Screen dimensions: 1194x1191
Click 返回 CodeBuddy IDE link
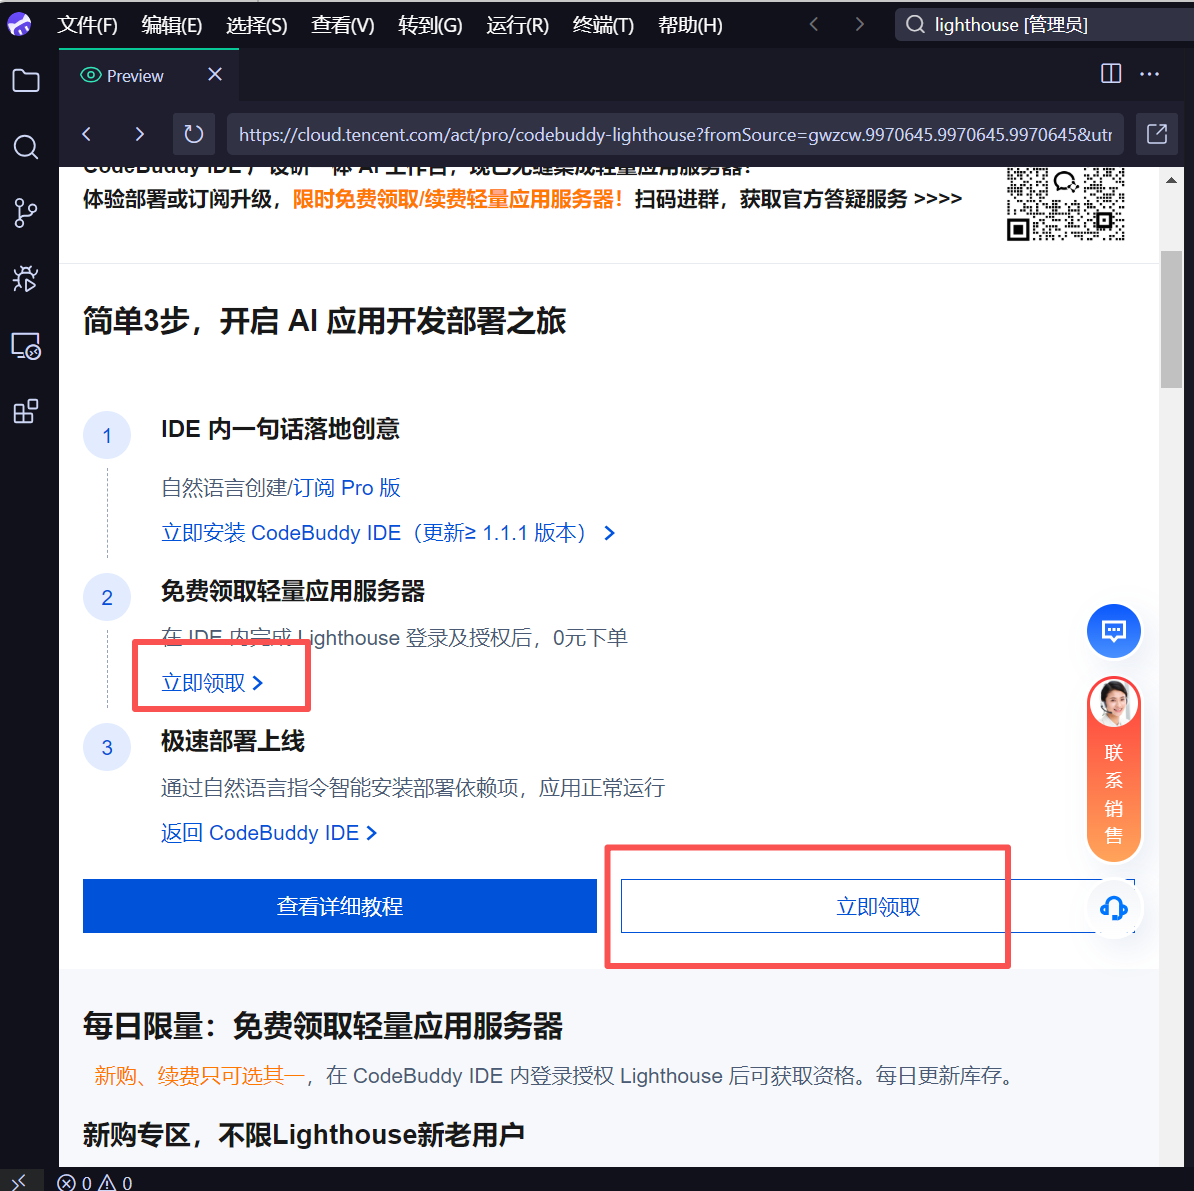click(269, 833)
